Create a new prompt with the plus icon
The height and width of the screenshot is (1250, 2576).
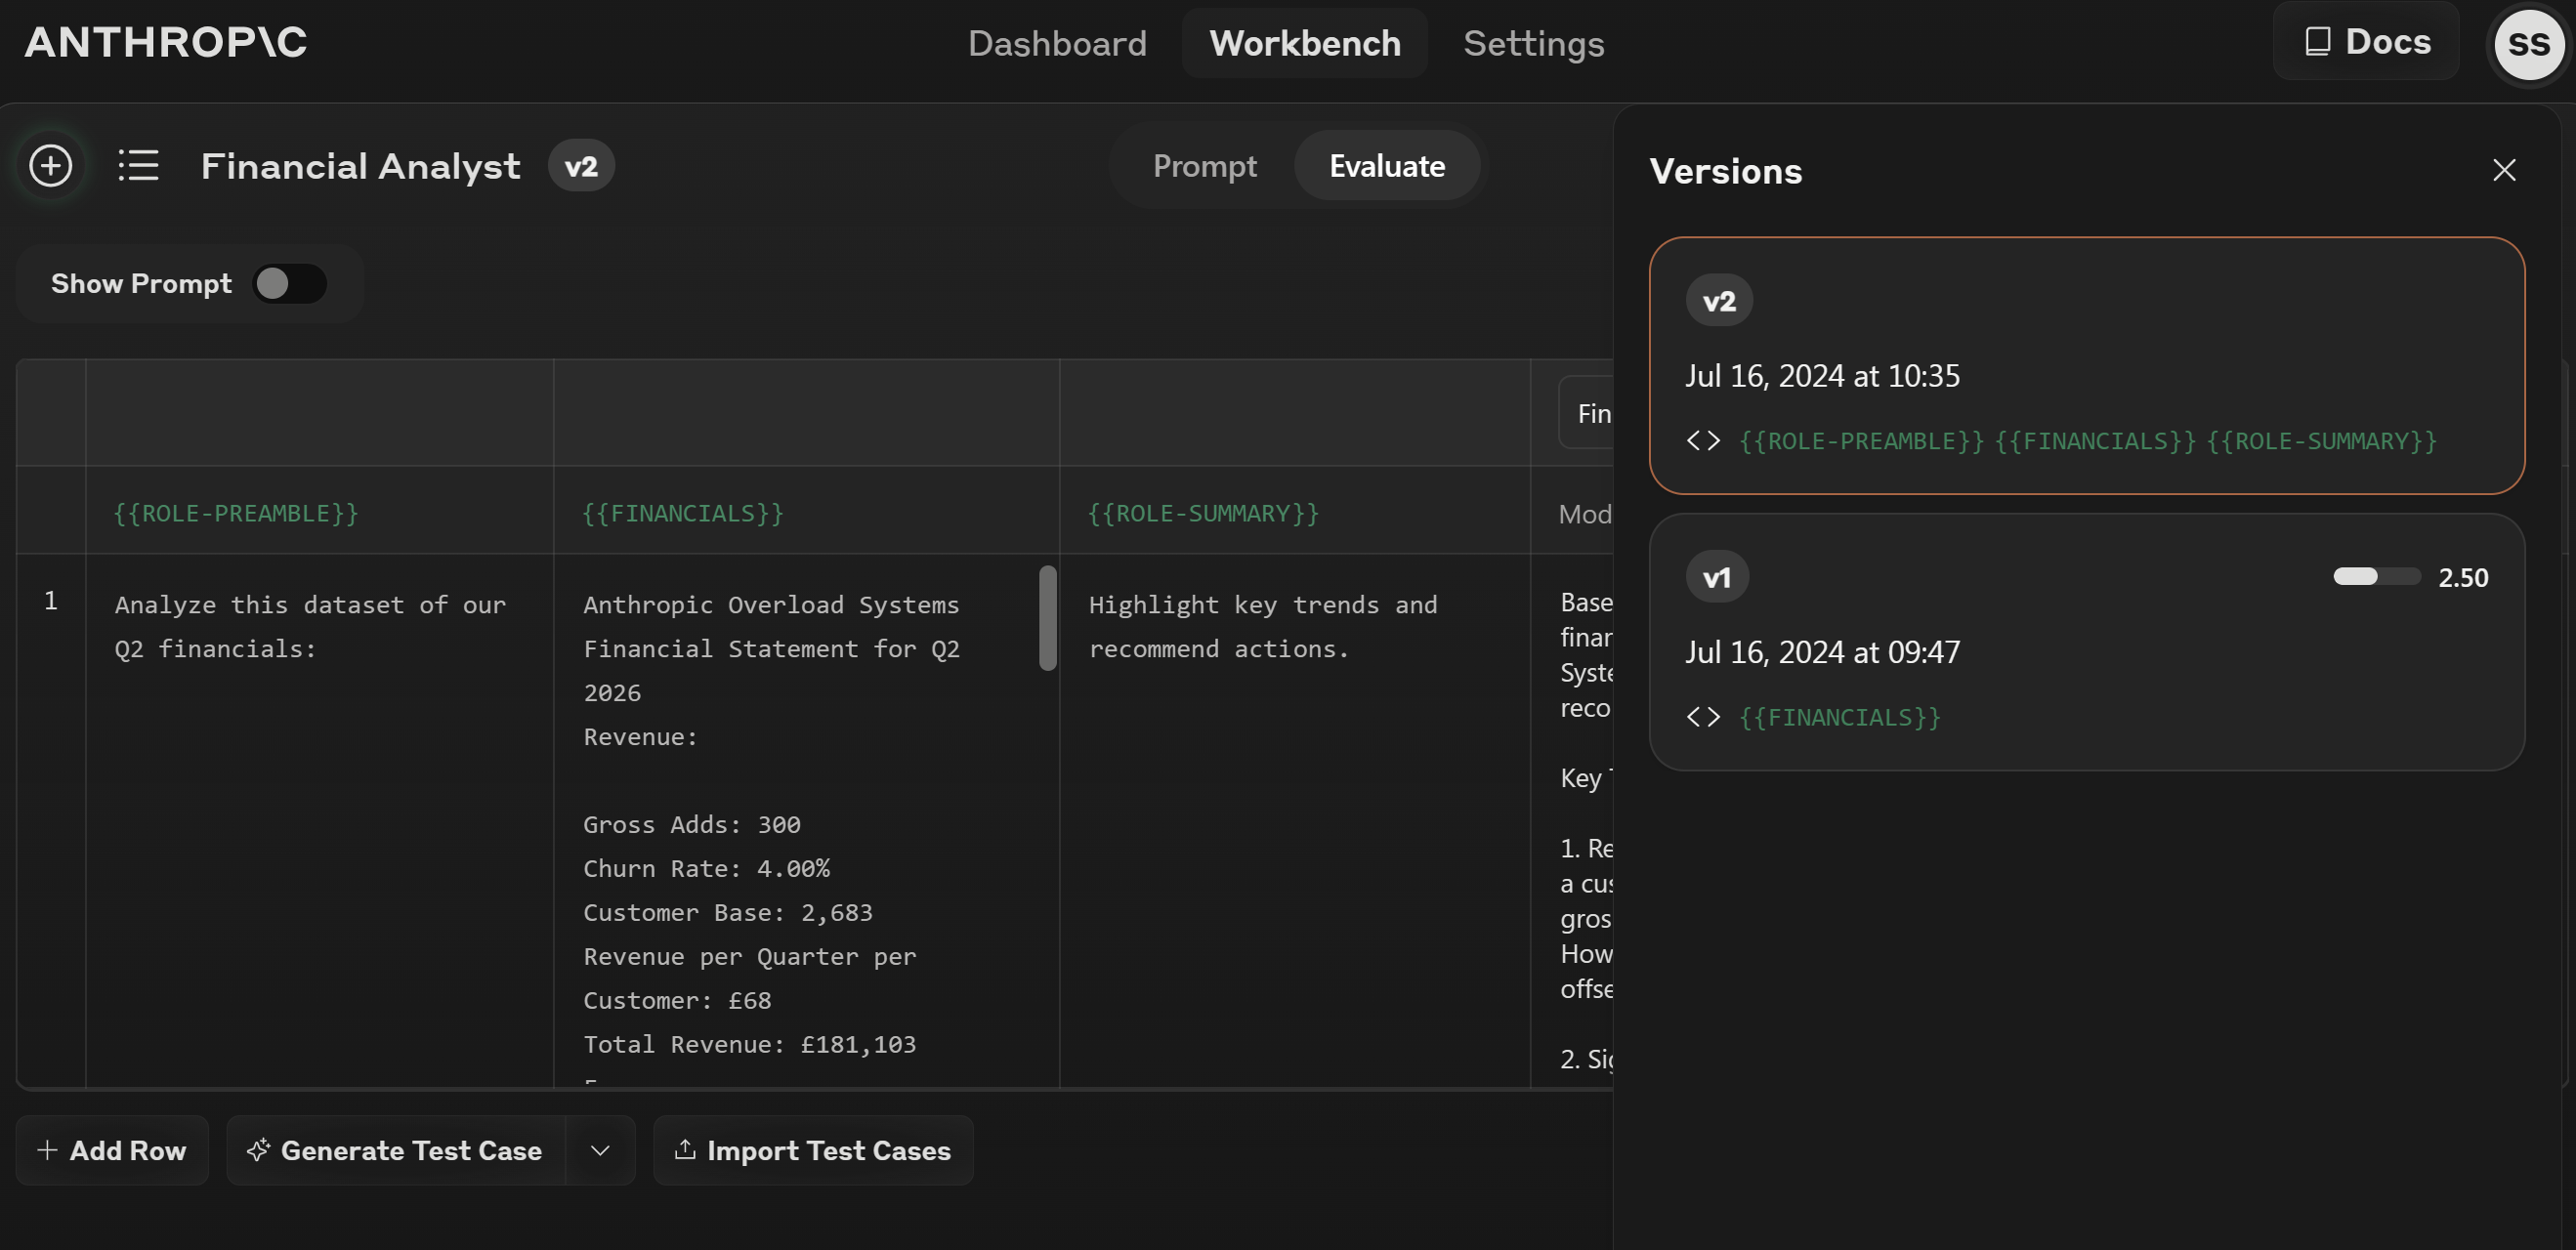pos(50,165)
